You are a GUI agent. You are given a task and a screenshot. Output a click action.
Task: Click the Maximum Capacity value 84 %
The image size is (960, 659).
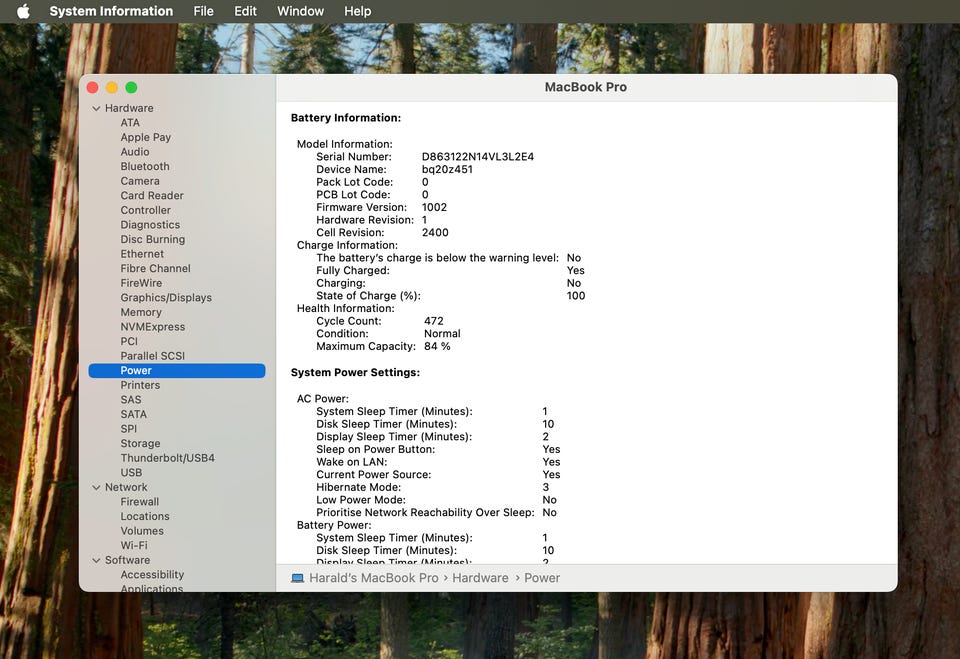pos(437,347)
